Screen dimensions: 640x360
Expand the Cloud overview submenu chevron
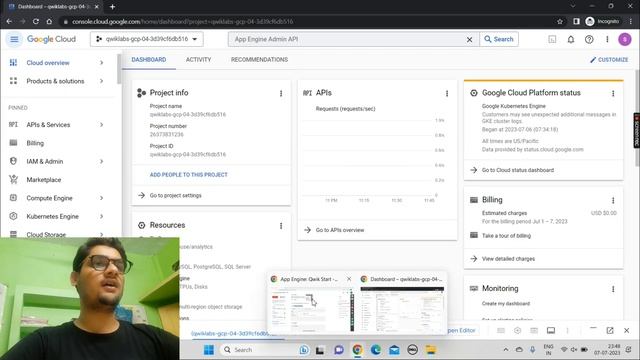coord(102,63)
